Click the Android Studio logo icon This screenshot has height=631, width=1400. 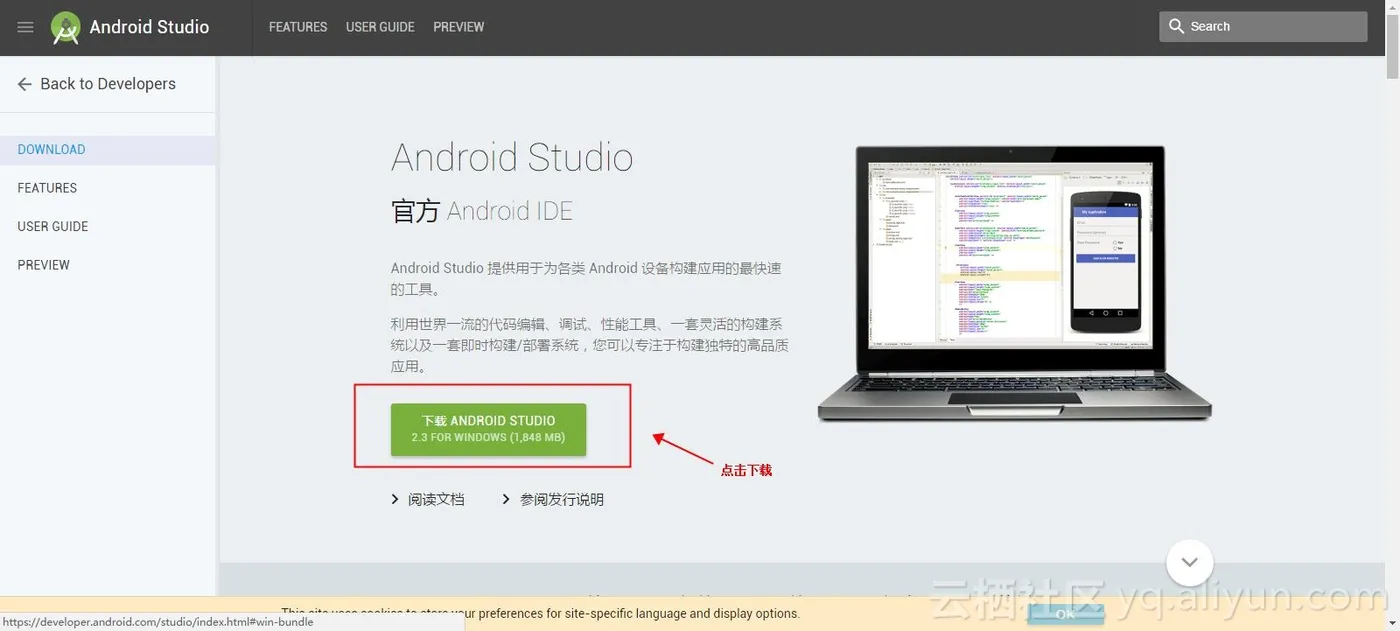click(x=66, y=28)
